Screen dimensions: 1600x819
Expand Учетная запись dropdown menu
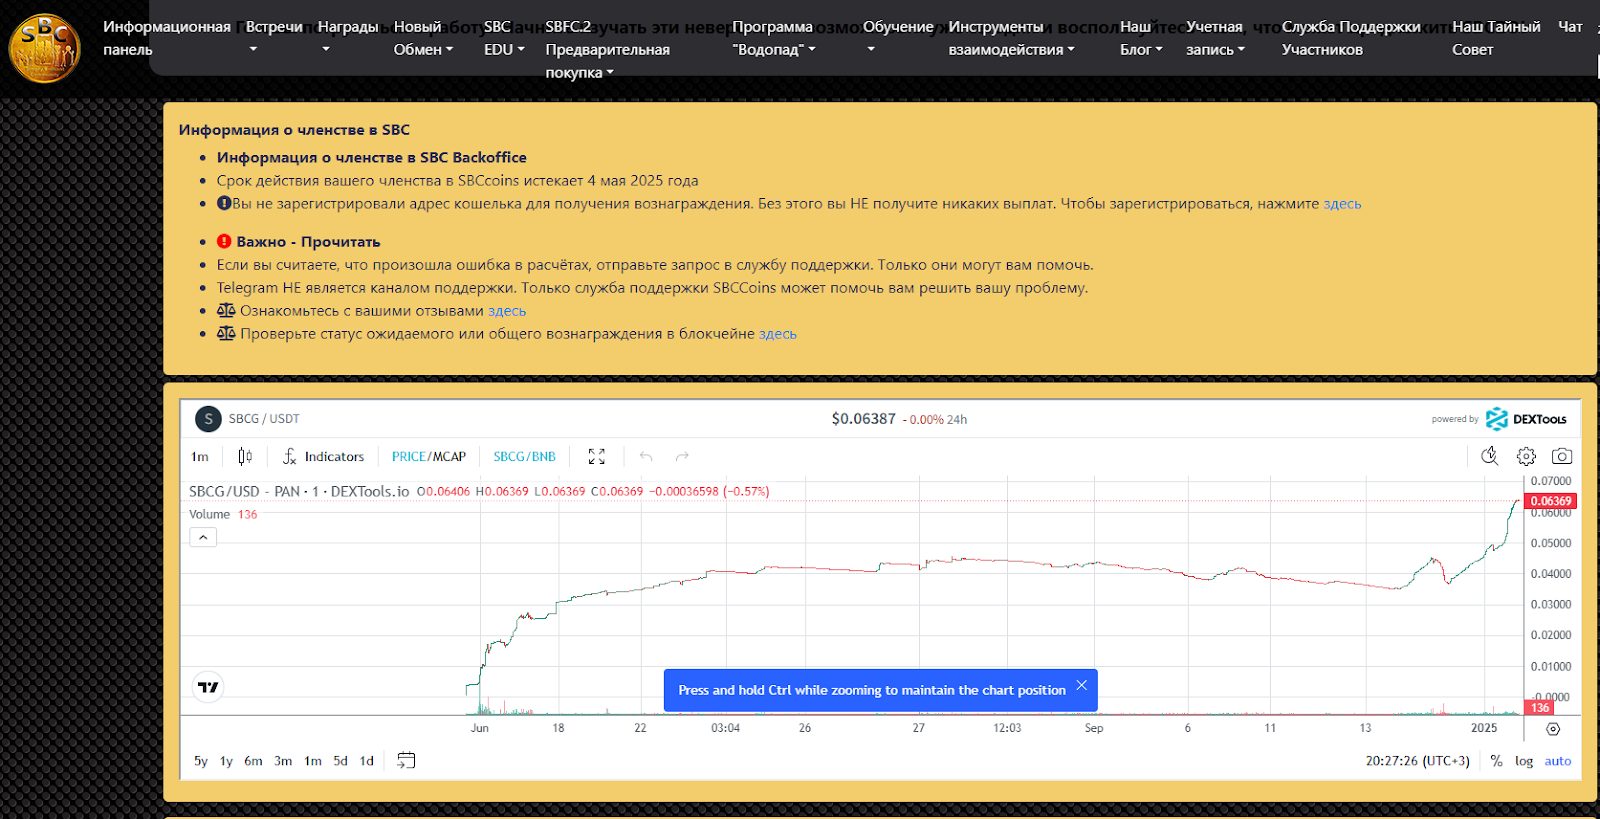click(1215, 38)
